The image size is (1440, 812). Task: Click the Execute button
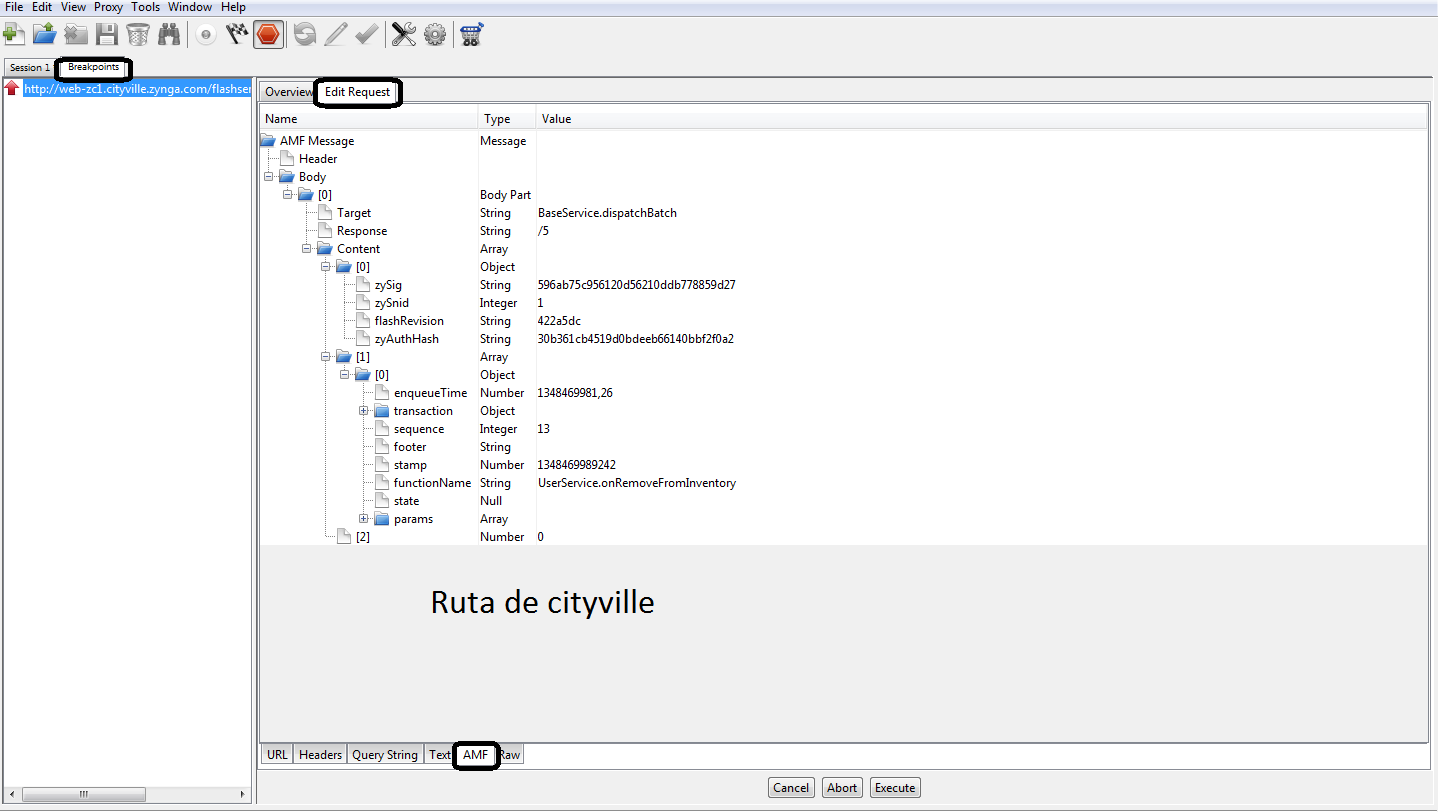[895, 788]
